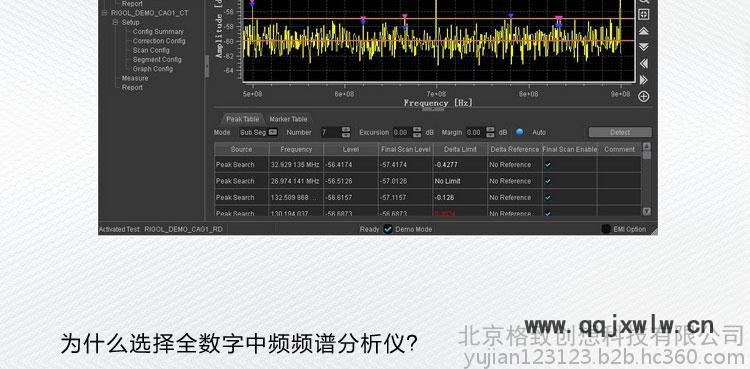
Task: Pan graph right with double-right arrow
Action: 644,79
